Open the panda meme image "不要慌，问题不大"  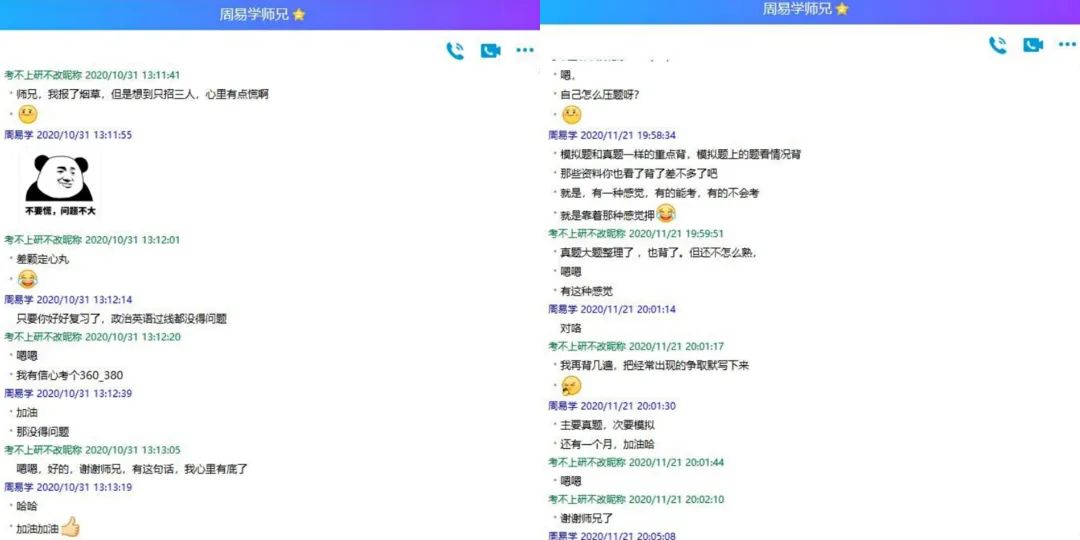click(60, 185)
